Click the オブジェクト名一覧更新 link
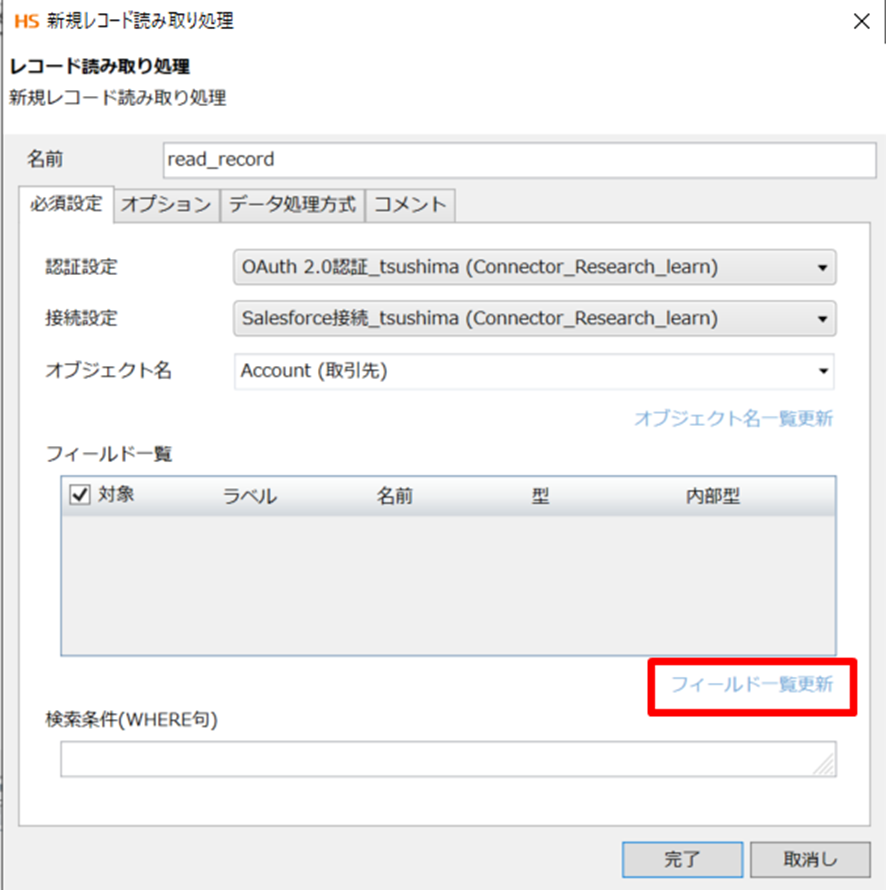886x890 pixels. pyautogui.click(x=733, y=419)
